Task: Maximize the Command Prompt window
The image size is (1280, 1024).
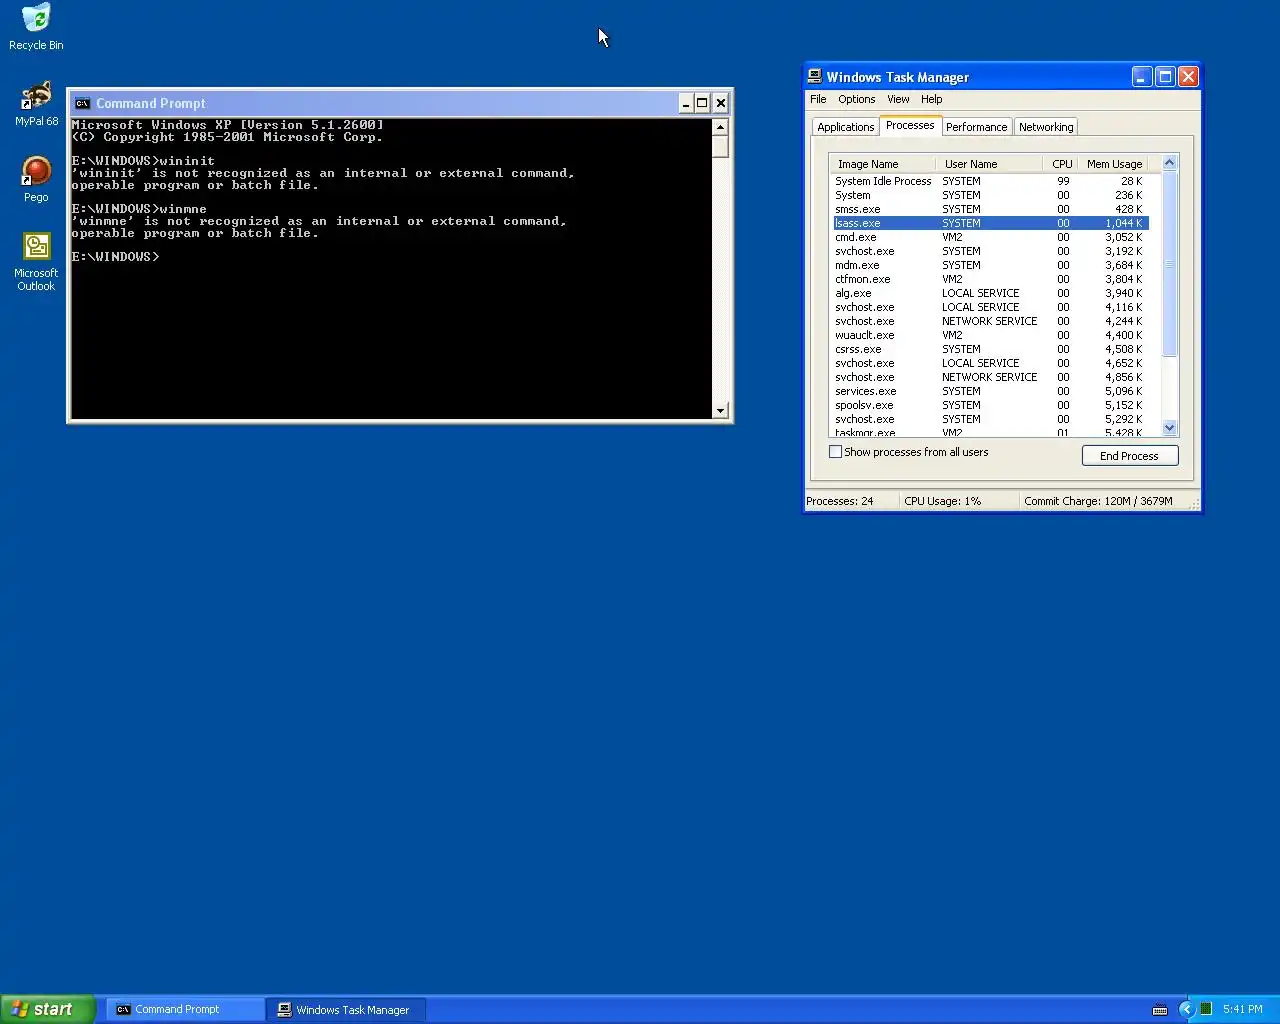Action: [x=702, y=103]
